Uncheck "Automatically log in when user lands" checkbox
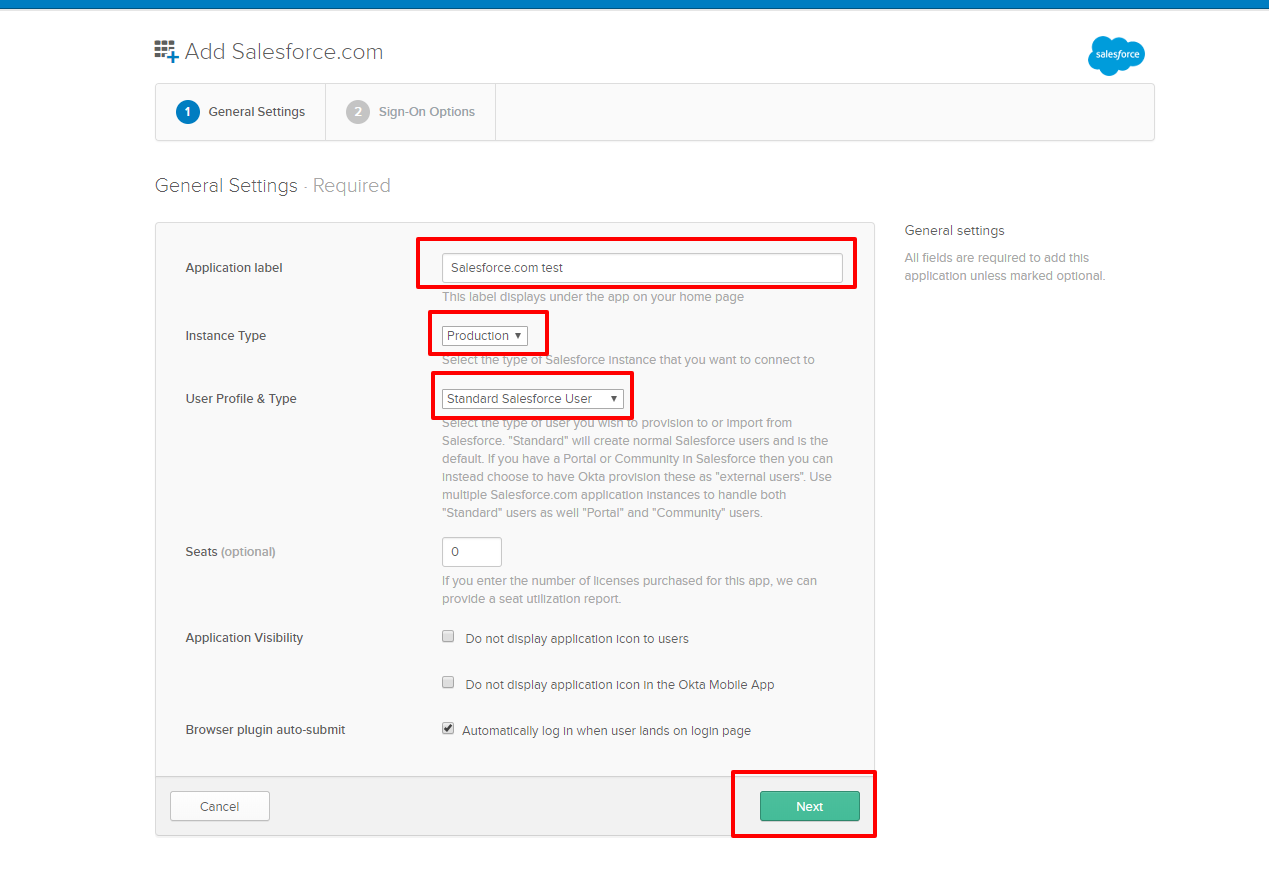The height and width of the screenshot is (872, 1269). [448, 729]
